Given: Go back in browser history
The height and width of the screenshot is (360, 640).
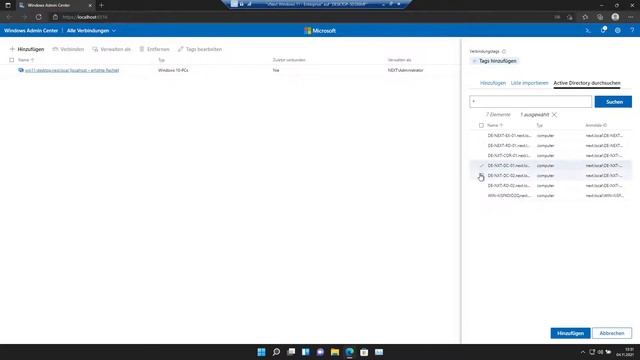Looking at the screenshot, I should pyautogui.click(x=9, y=17).
